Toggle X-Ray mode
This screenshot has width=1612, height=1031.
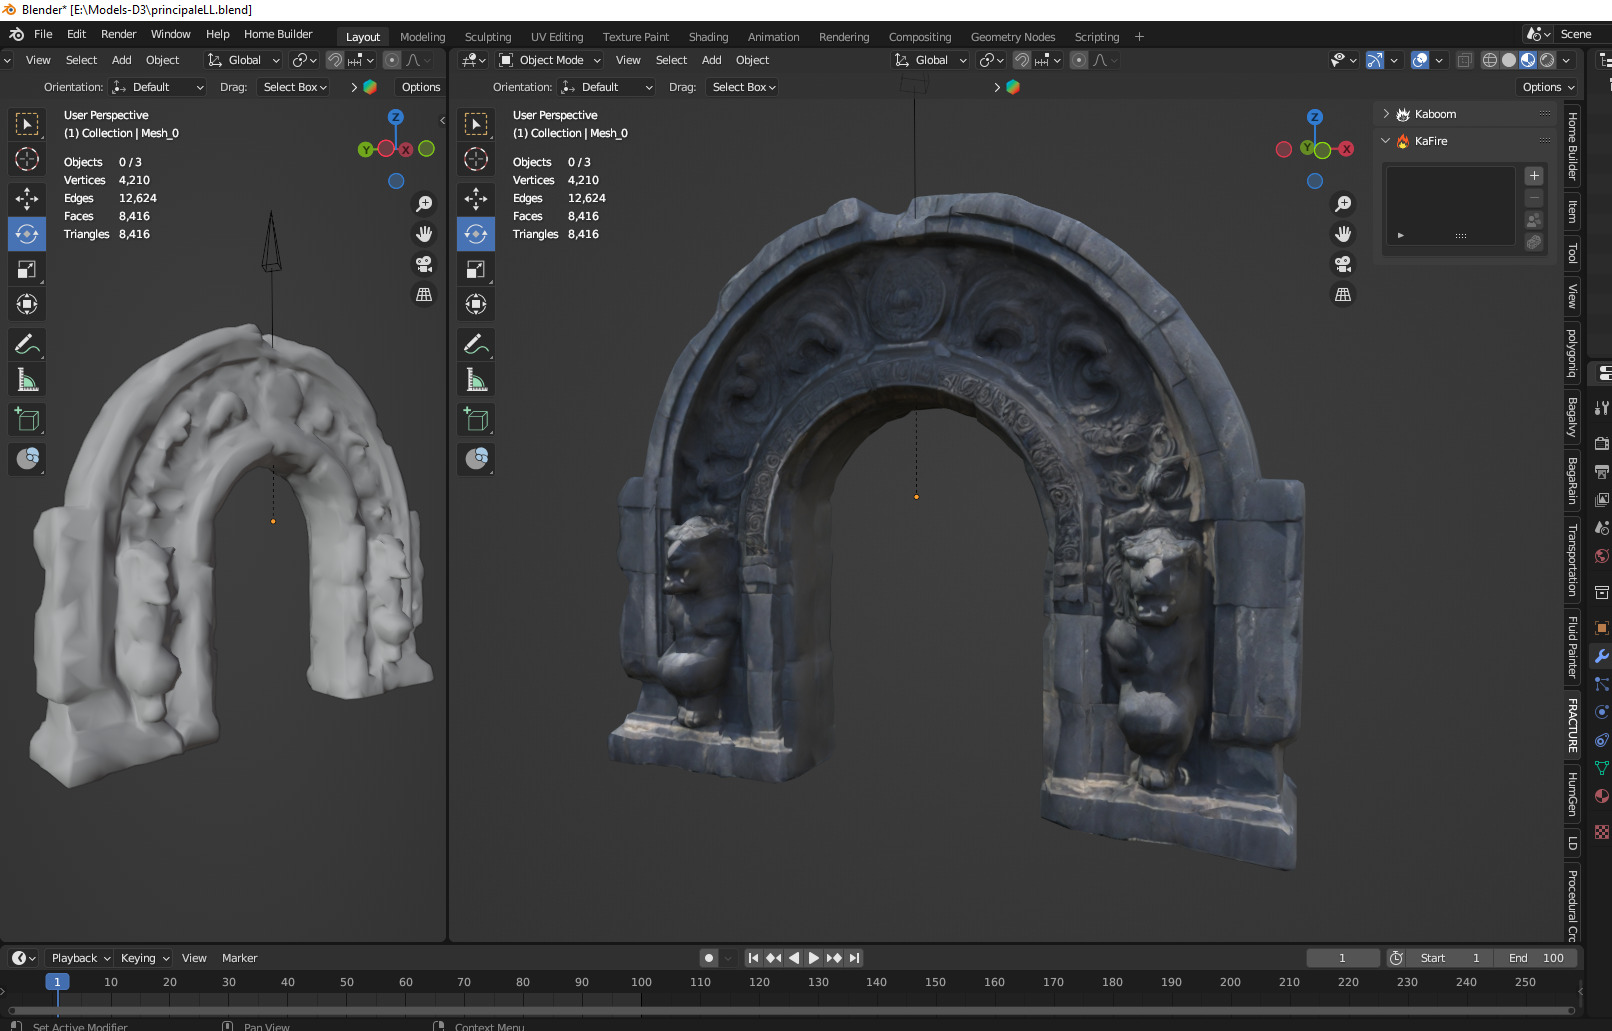(1465, 60)
